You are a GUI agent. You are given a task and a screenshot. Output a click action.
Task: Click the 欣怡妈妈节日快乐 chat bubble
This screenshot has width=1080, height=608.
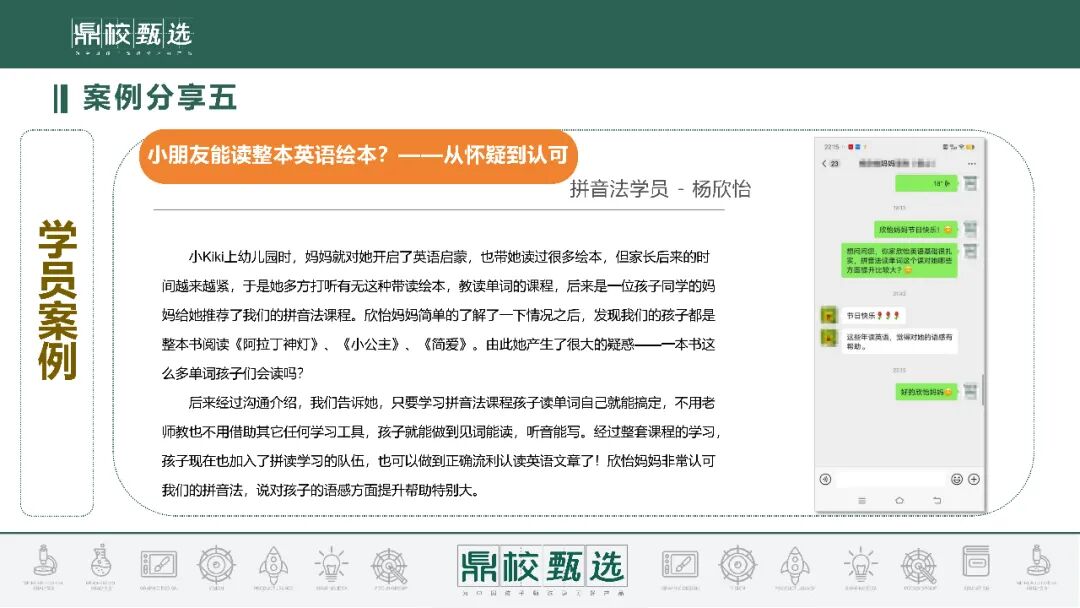(x=915, y=229)
